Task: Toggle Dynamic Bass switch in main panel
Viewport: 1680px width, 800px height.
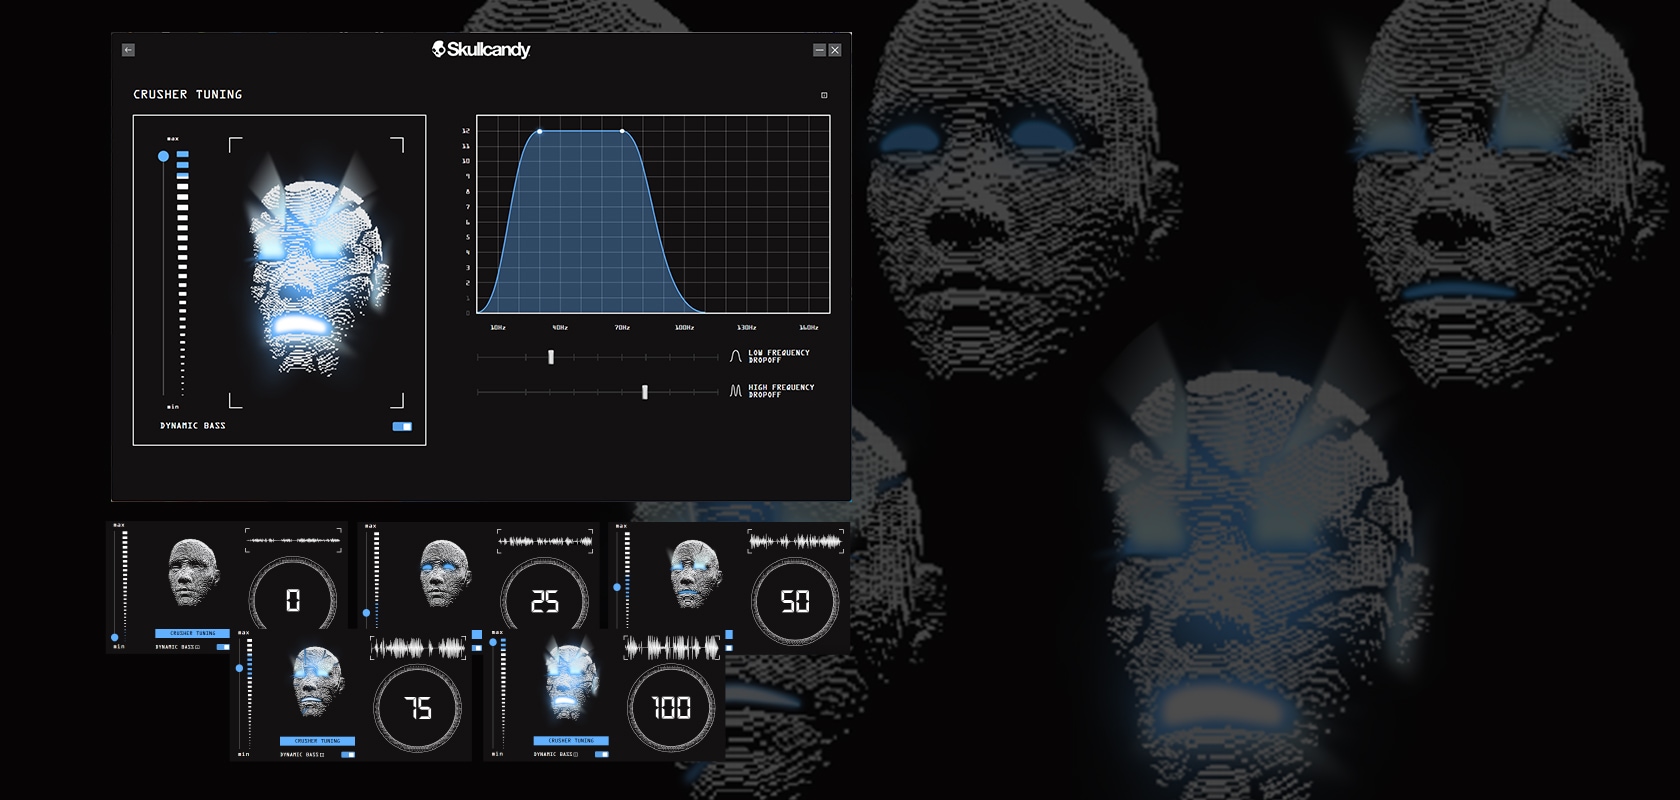Action: [x=402, y=427]
